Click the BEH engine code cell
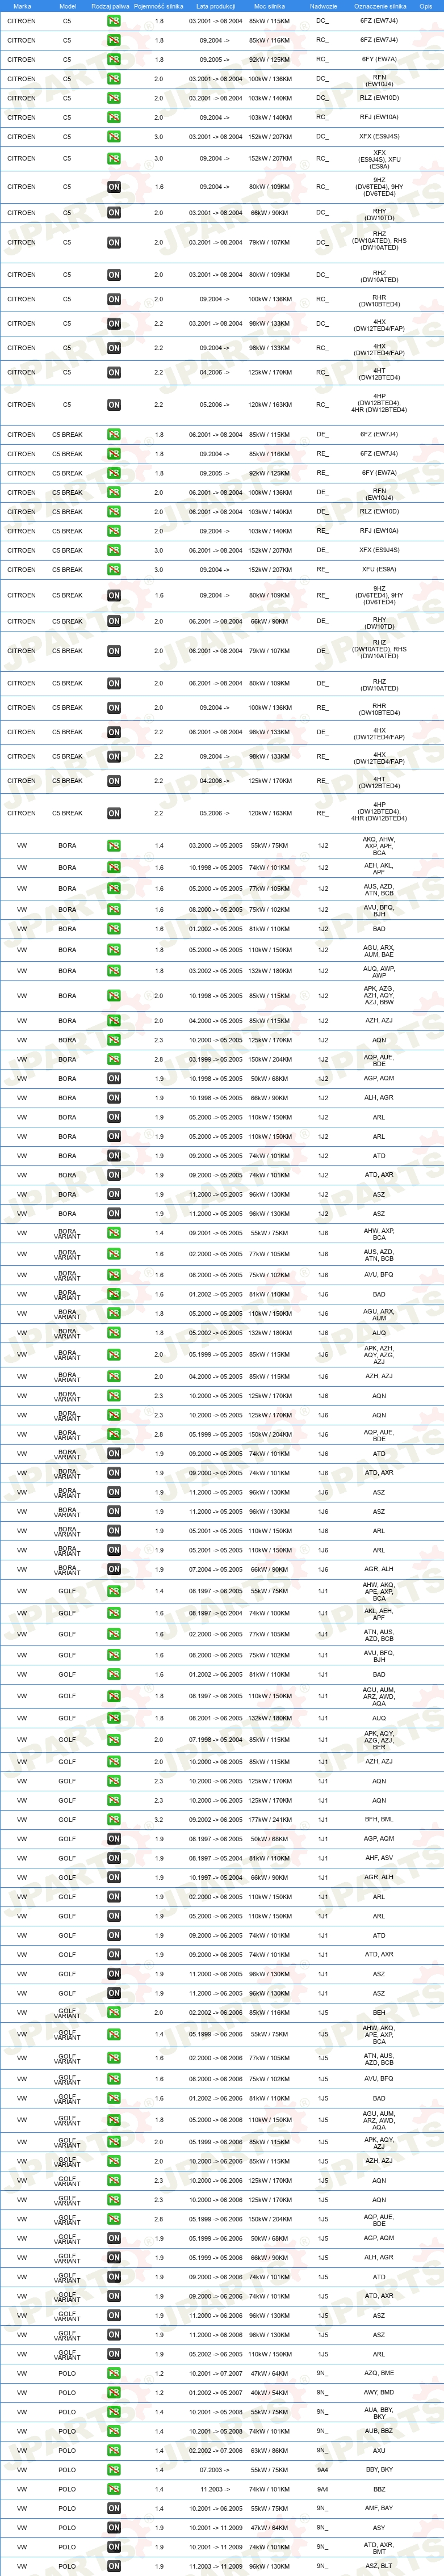The height and width of the screenshot is (2576, 444). 379,2013
